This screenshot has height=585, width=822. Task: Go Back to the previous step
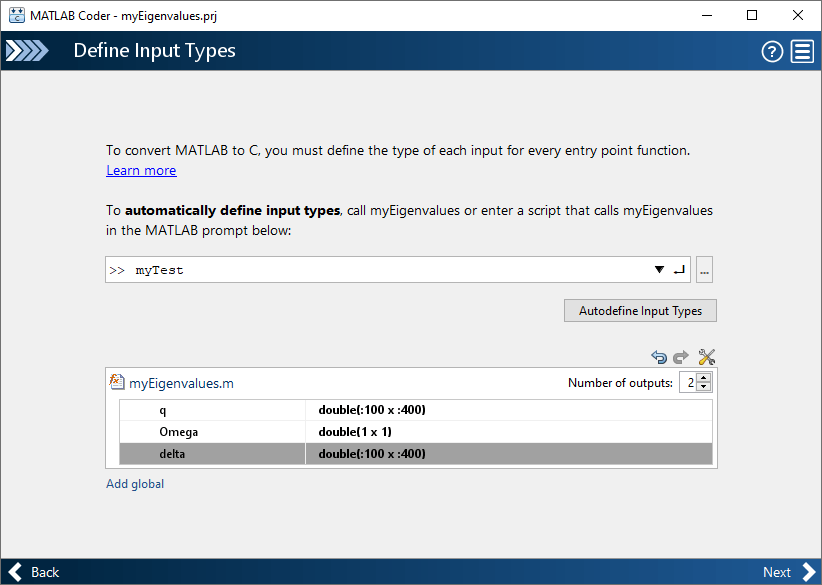coord(34,572)
